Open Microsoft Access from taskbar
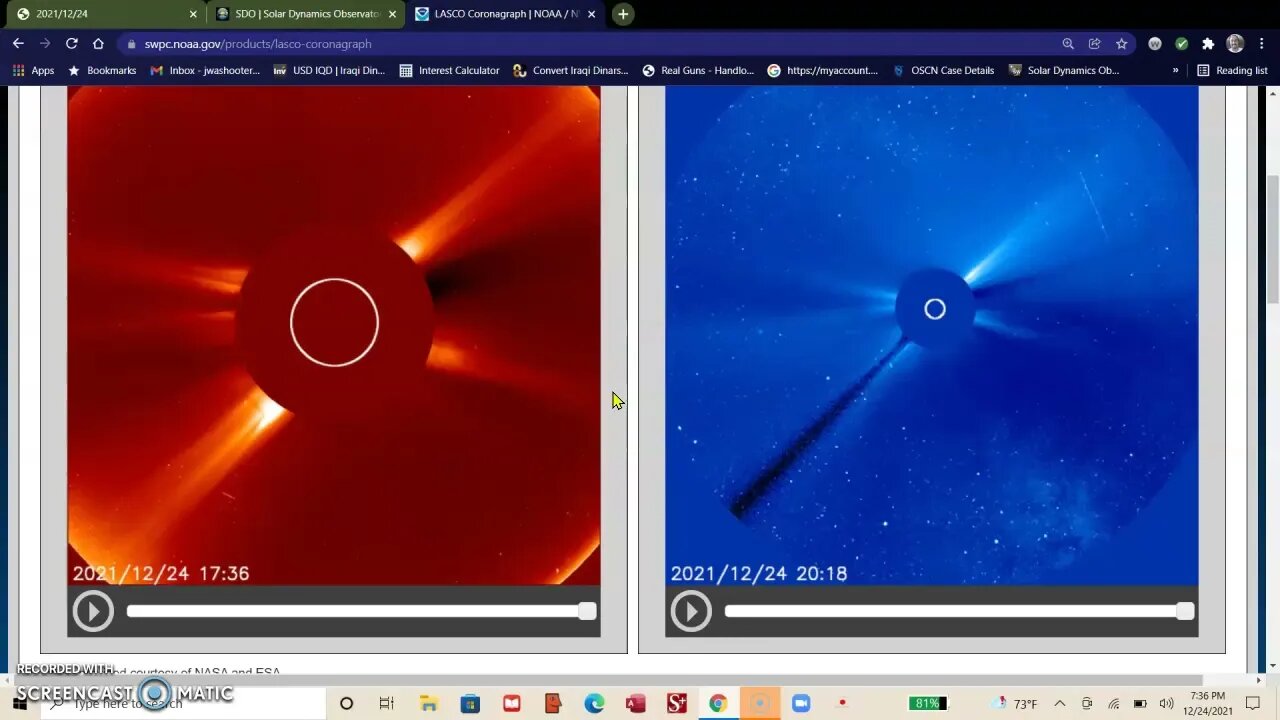The height and width of the screenshot is (720, 1280). click(x=635, y=704)
